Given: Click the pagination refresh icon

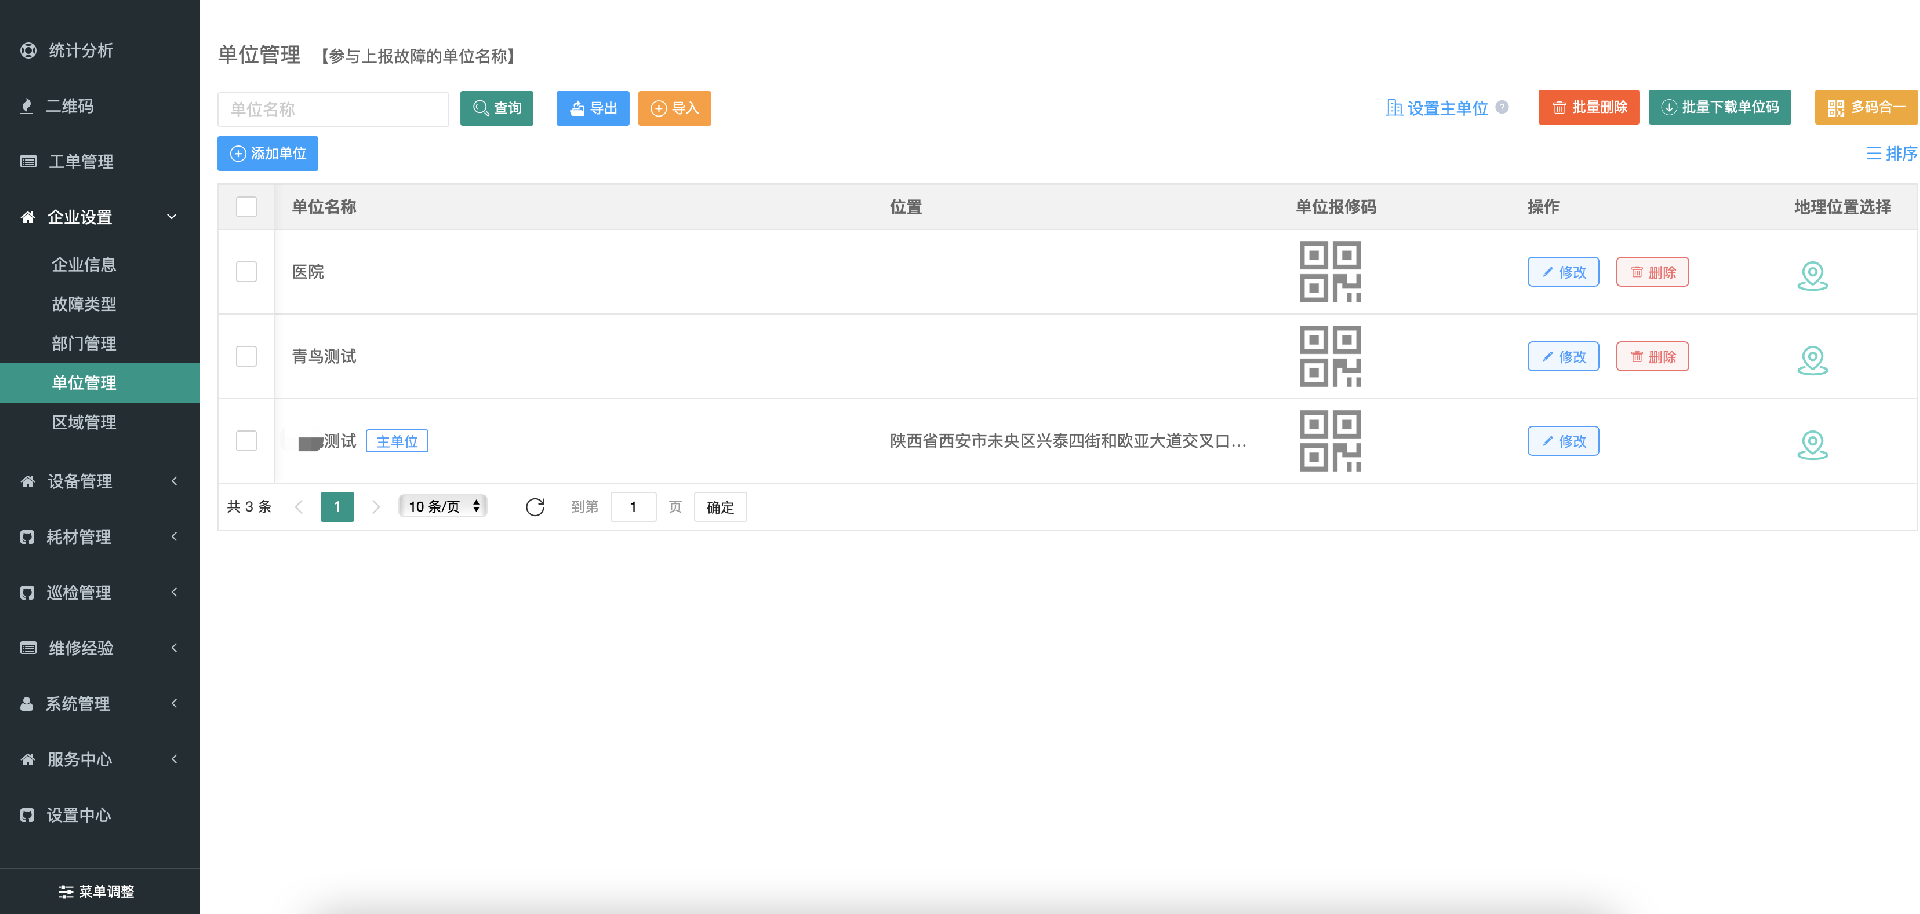Looking at the screenshot, I should pos(535,507).
